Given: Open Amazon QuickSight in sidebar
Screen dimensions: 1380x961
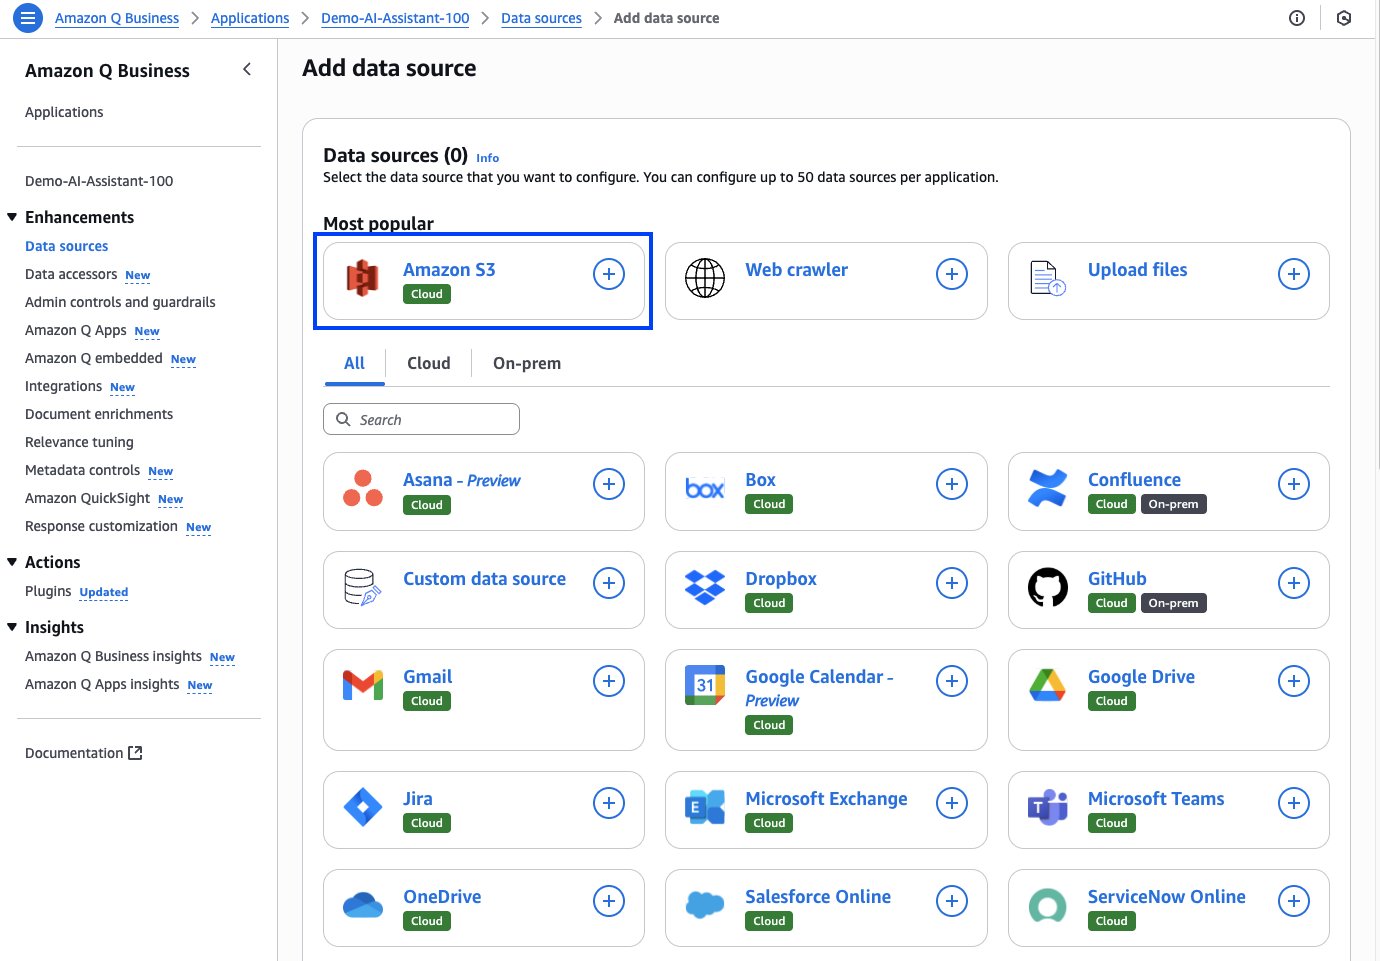Looking at the screenshot, I should (87, 498).
